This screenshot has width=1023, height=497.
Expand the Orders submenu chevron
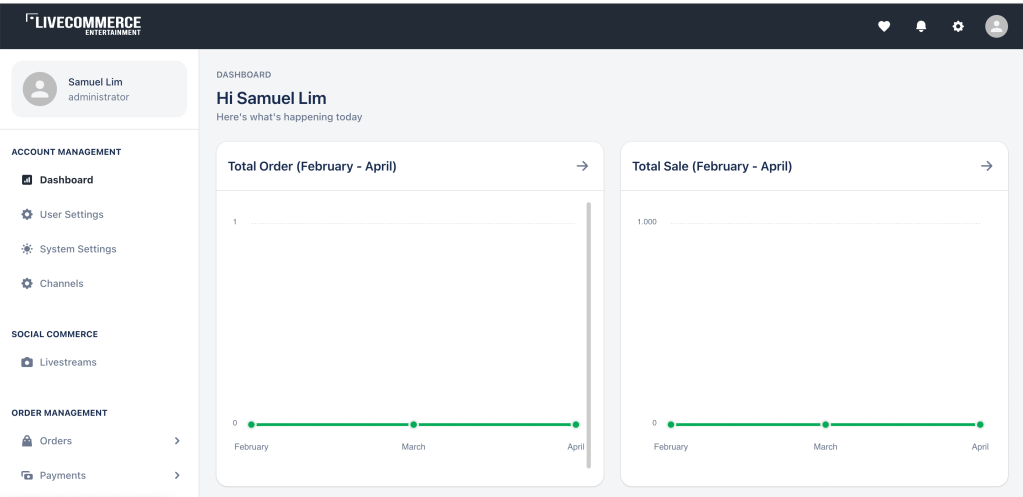tap(177, 441)
